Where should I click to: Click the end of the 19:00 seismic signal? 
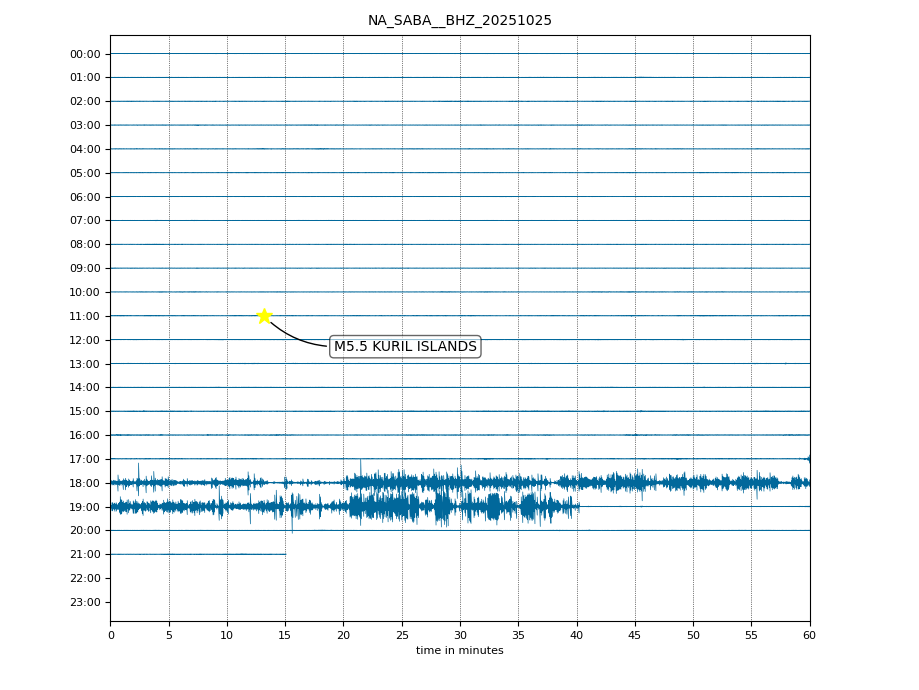578,507
